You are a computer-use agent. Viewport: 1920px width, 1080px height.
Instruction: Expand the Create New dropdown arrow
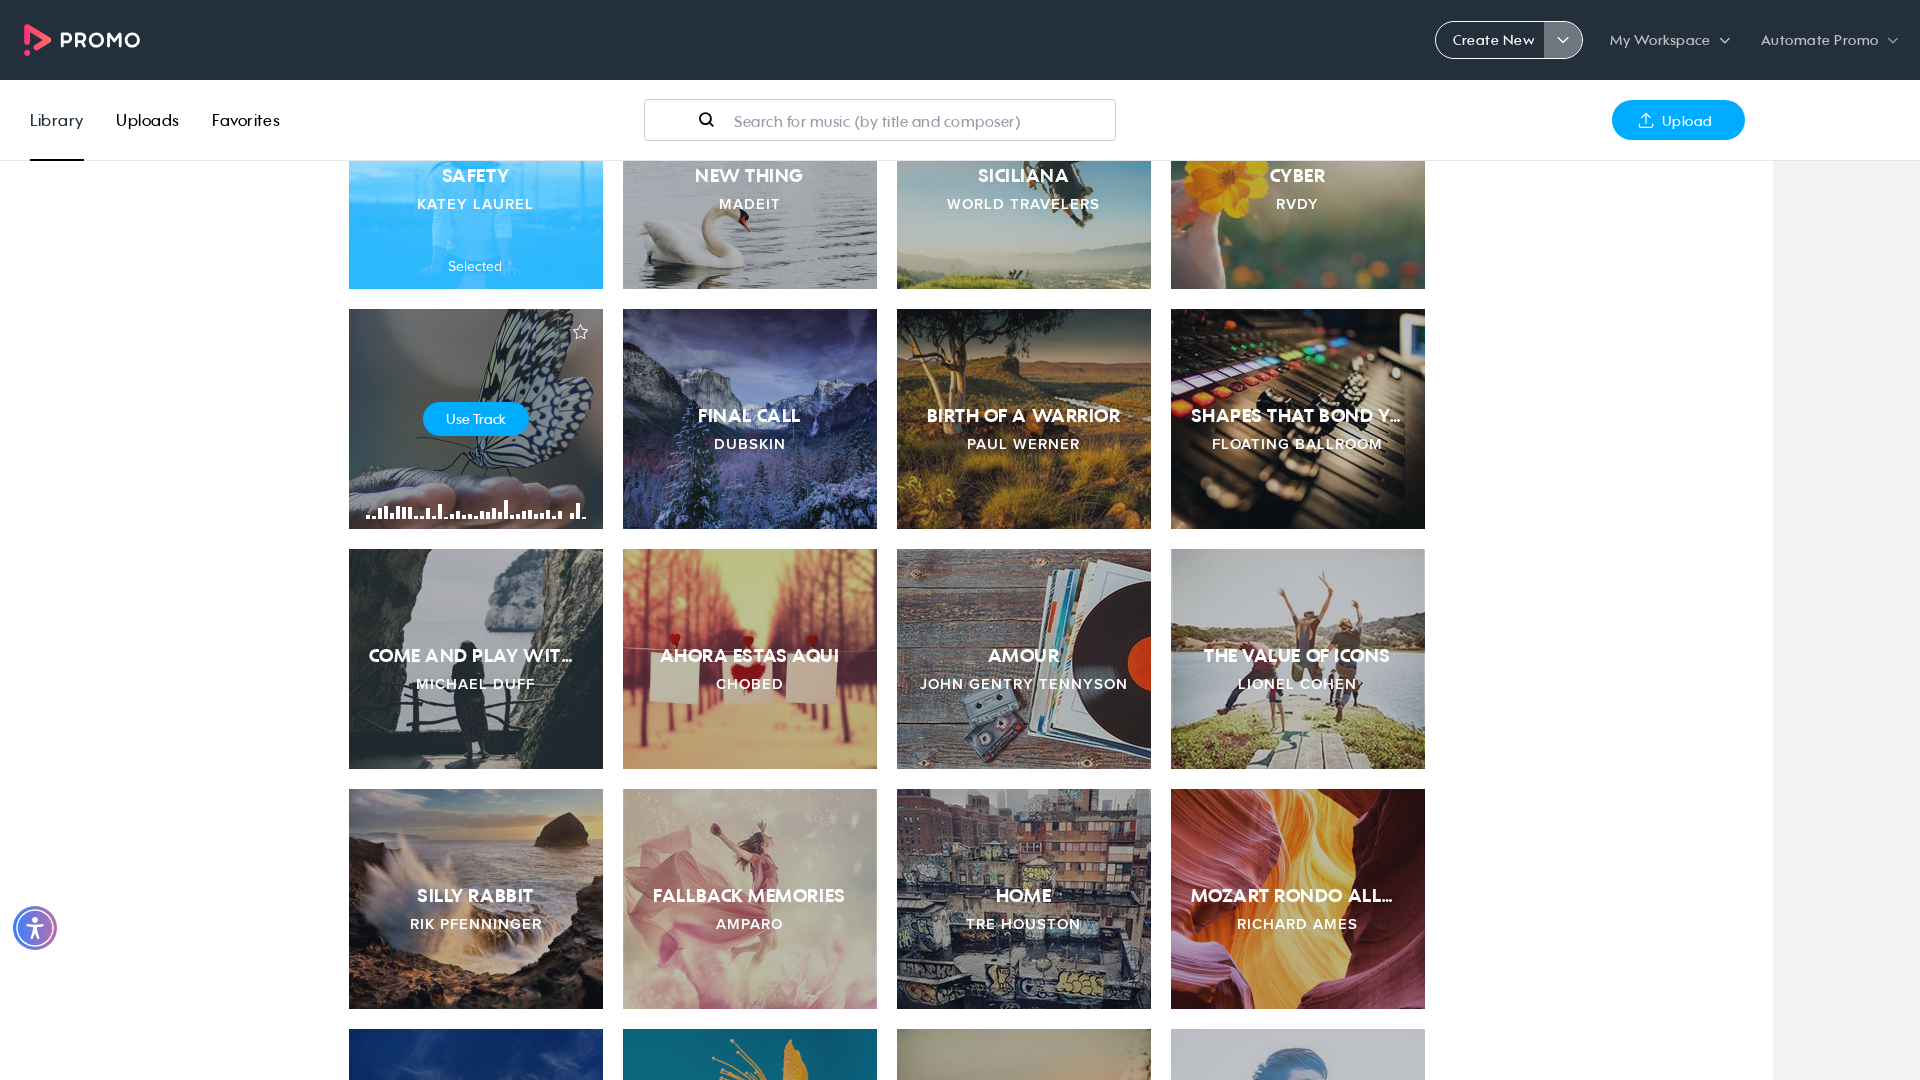(1563, 40)
